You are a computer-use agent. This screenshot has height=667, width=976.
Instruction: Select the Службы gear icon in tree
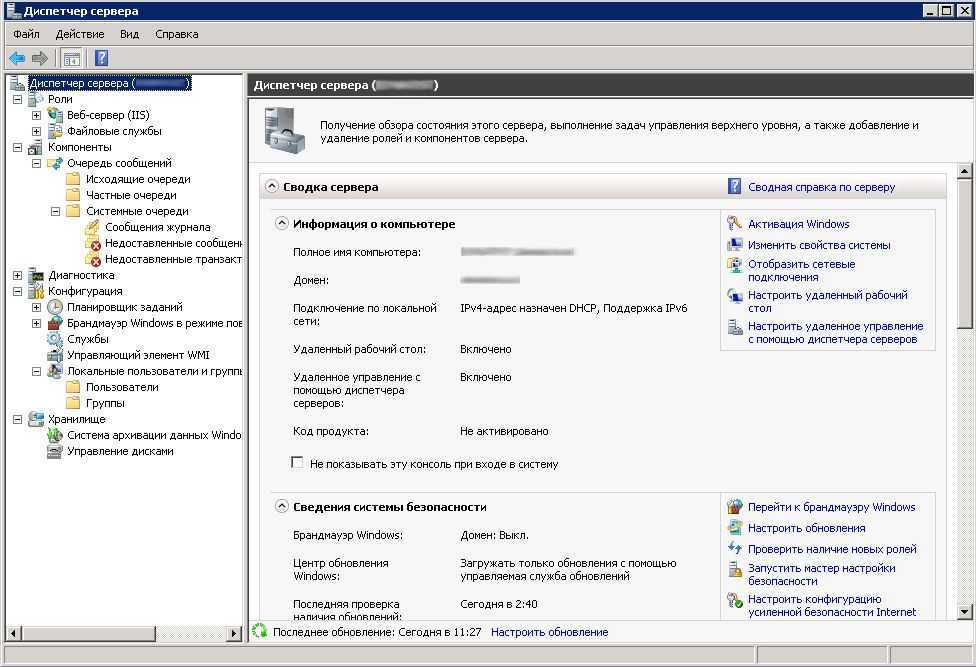[x=55, y=339]
